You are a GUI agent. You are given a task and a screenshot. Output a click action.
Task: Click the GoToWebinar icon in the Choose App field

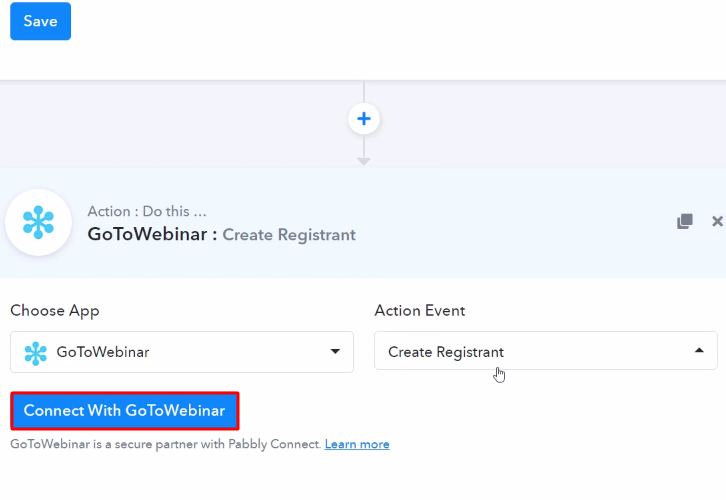click(36, 353)
